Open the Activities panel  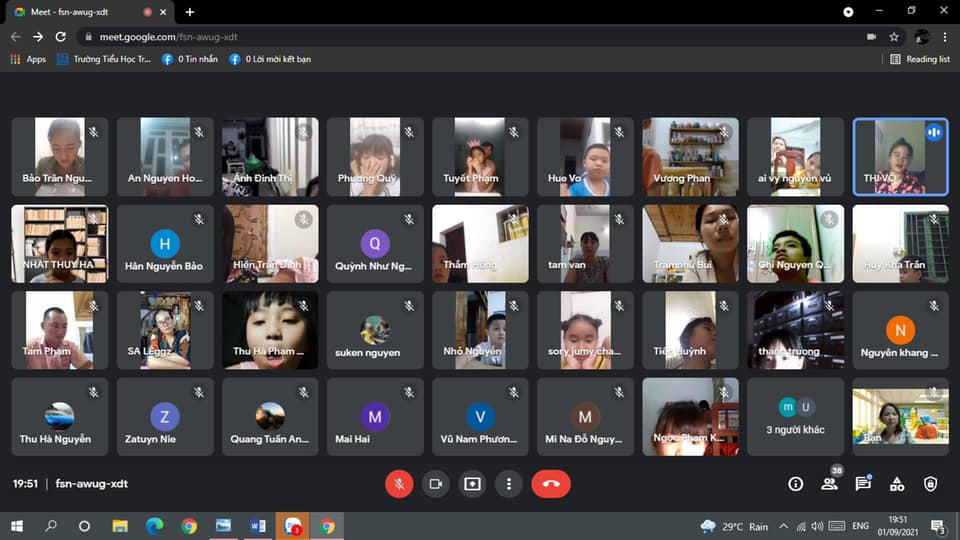(897, 484)
